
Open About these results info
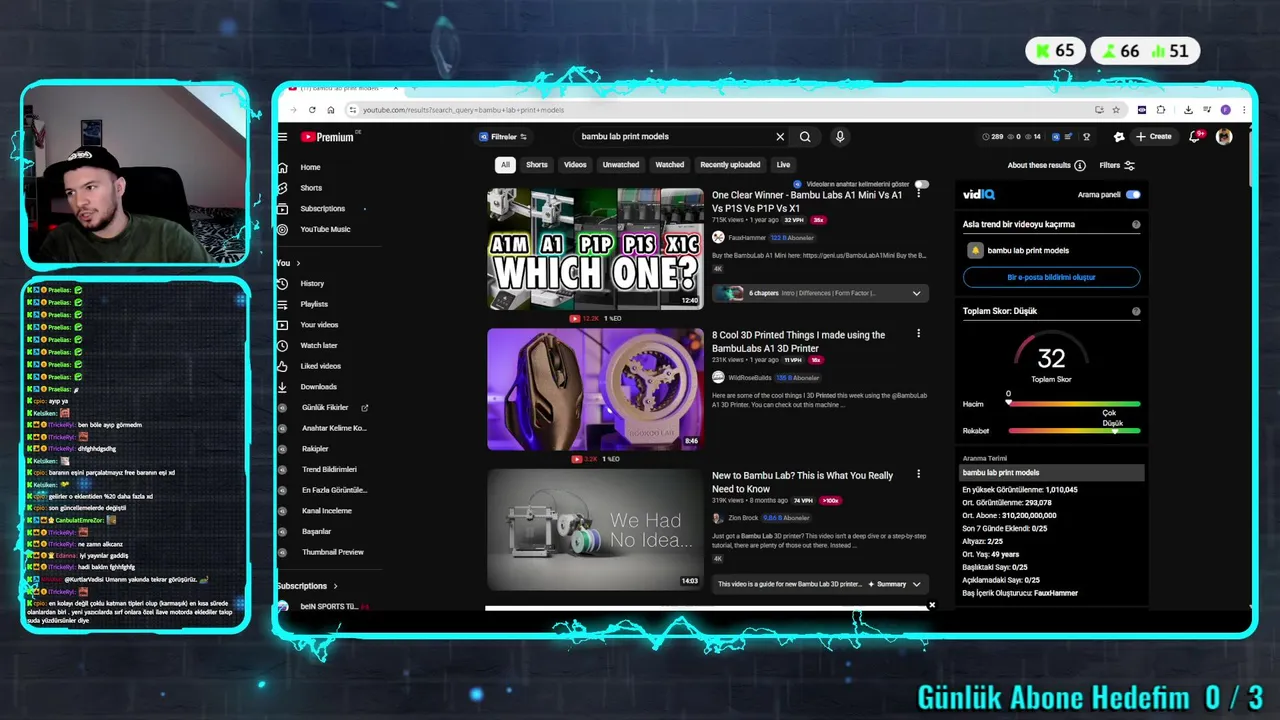click(x=1046, y=165)
